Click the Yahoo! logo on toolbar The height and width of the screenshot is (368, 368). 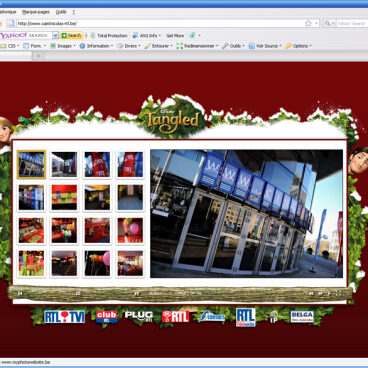13,35
